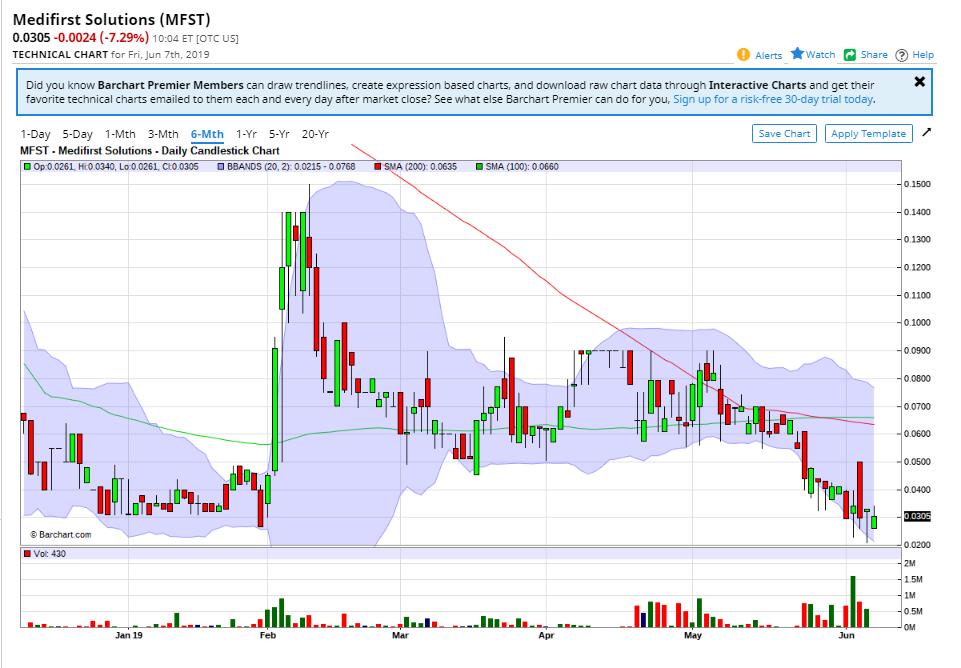The width and height of the screenshot is (961, 668).
Task: Open the Watch link
Action: [820, 55]
